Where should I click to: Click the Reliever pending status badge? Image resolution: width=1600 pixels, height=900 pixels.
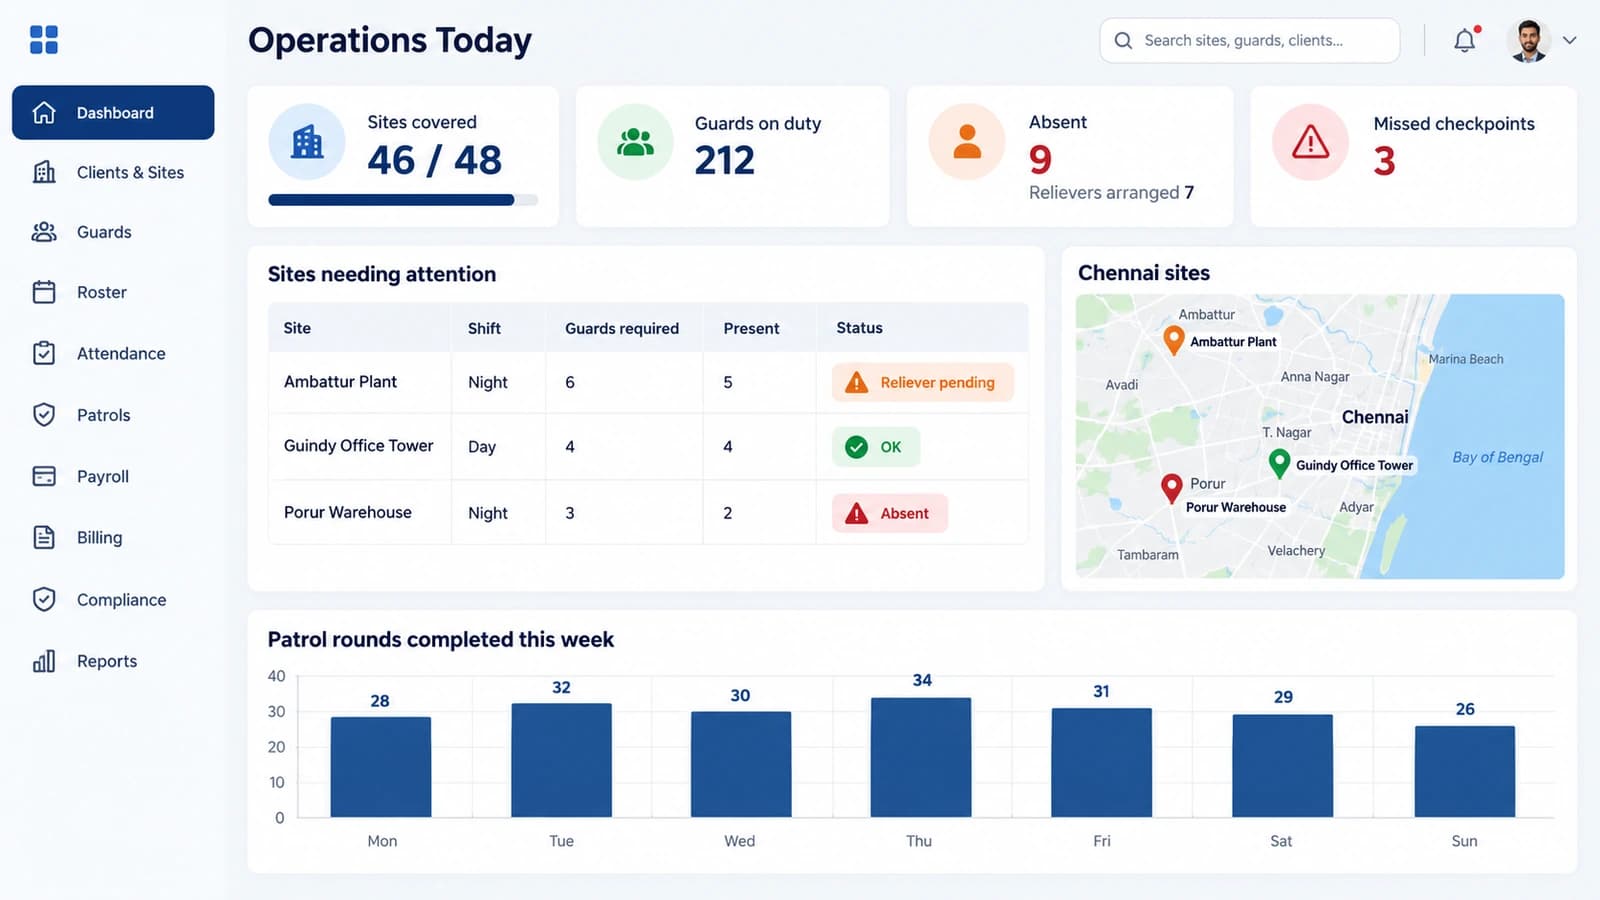pyautogui.click(x=922, y=382)
